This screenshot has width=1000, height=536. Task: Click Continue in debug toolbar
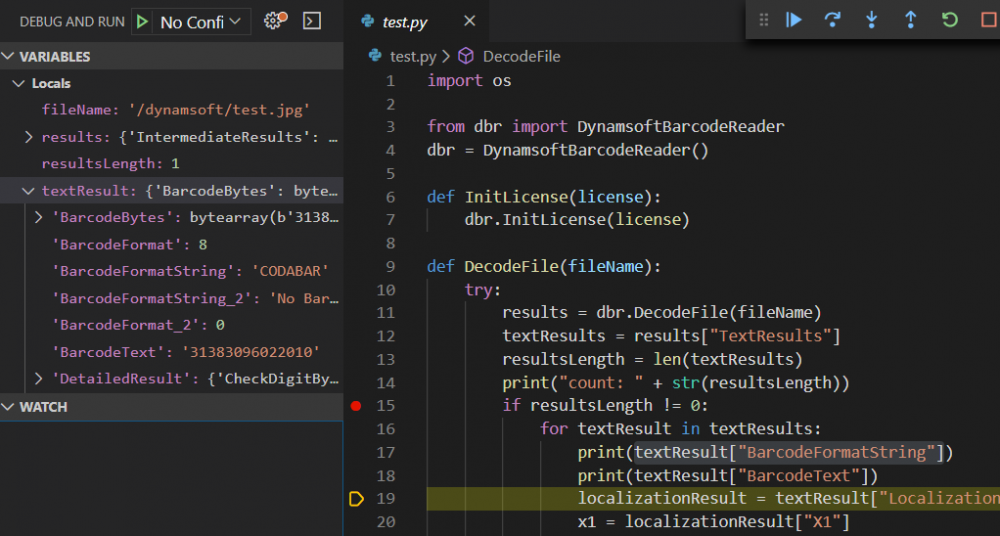794,20
